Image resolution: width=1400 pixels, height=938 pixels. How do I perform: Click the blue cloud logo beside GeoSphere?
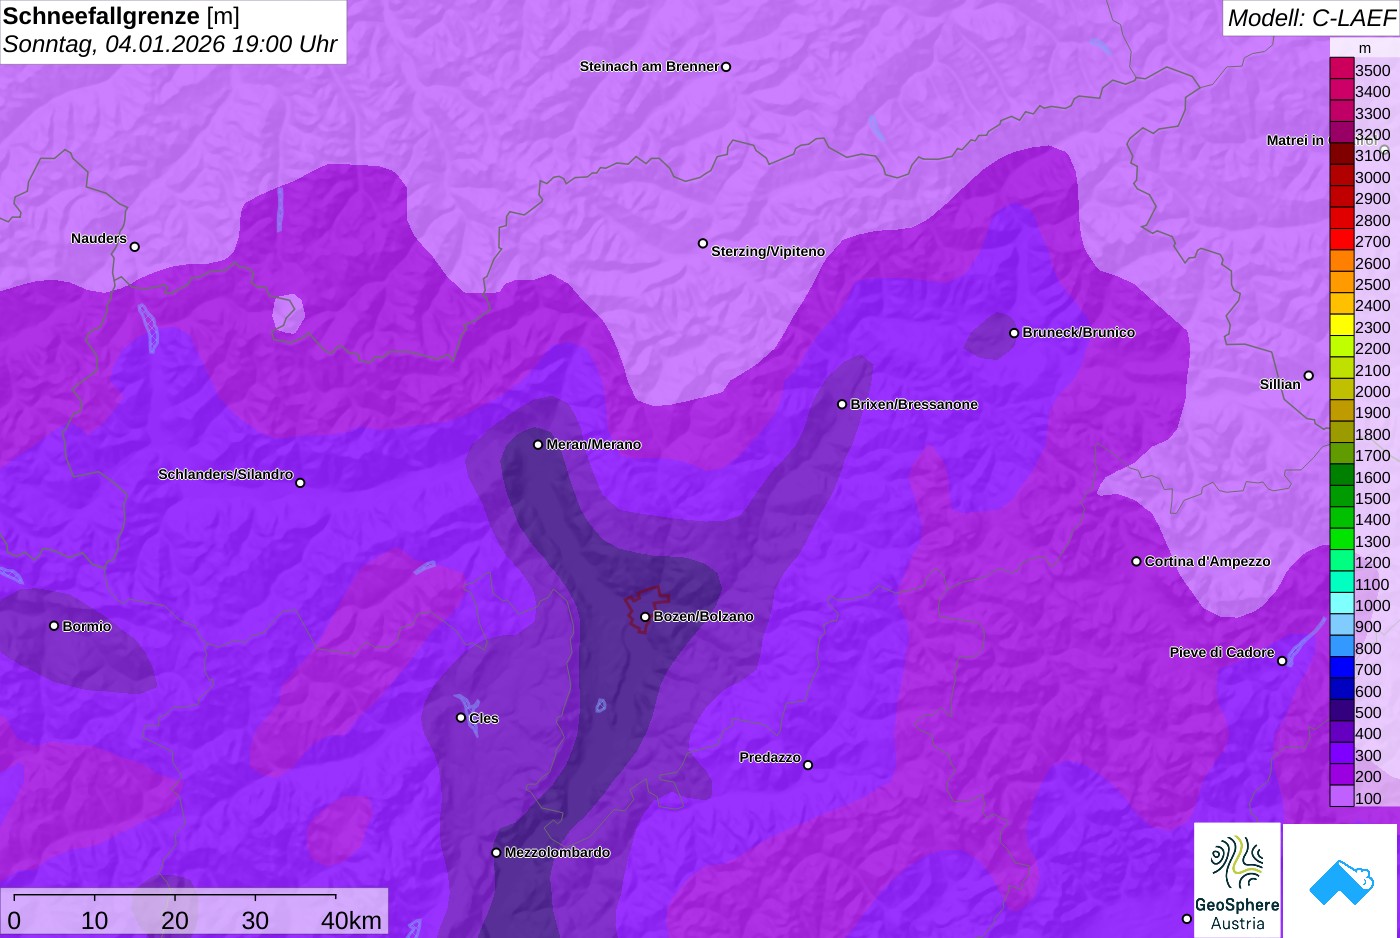tap(1340, 880)
